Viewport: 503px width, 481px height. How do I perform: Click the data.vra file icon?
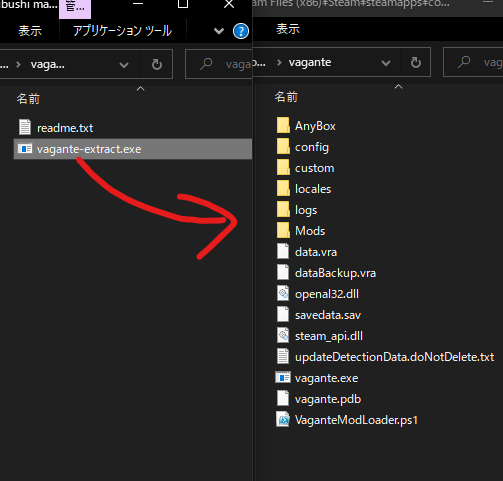283,251
